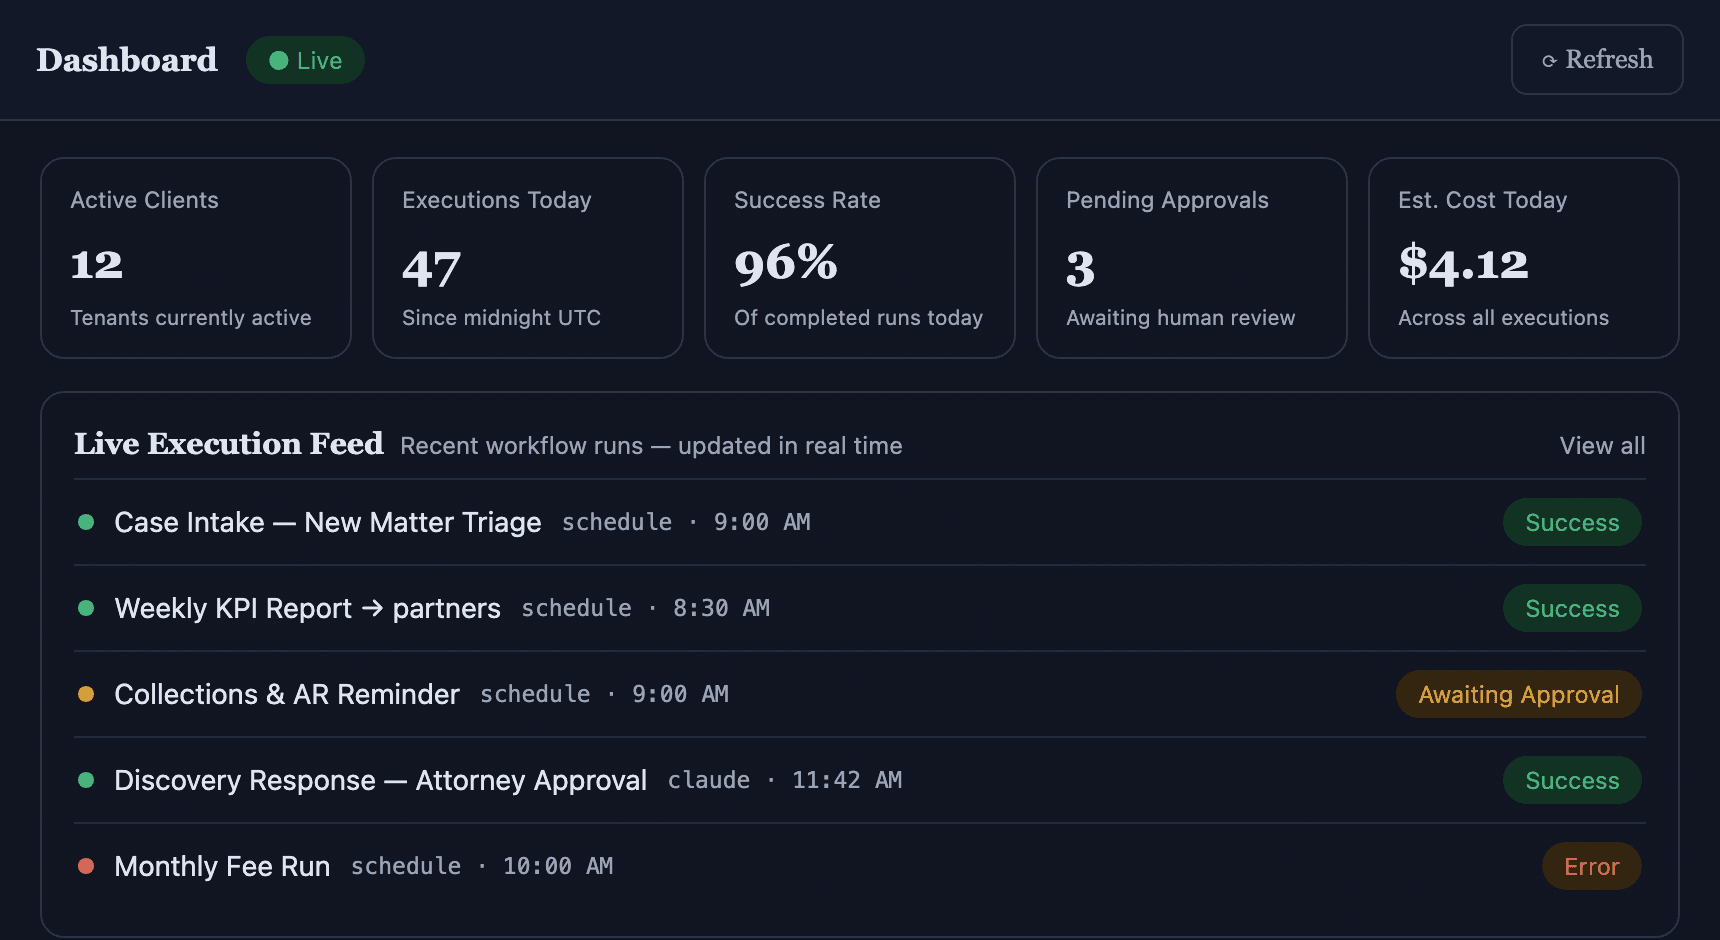Screen dimensions: 1720x940
Task: Click green status dot for Weekly KPI Report
Action: [x=86, y=608]
